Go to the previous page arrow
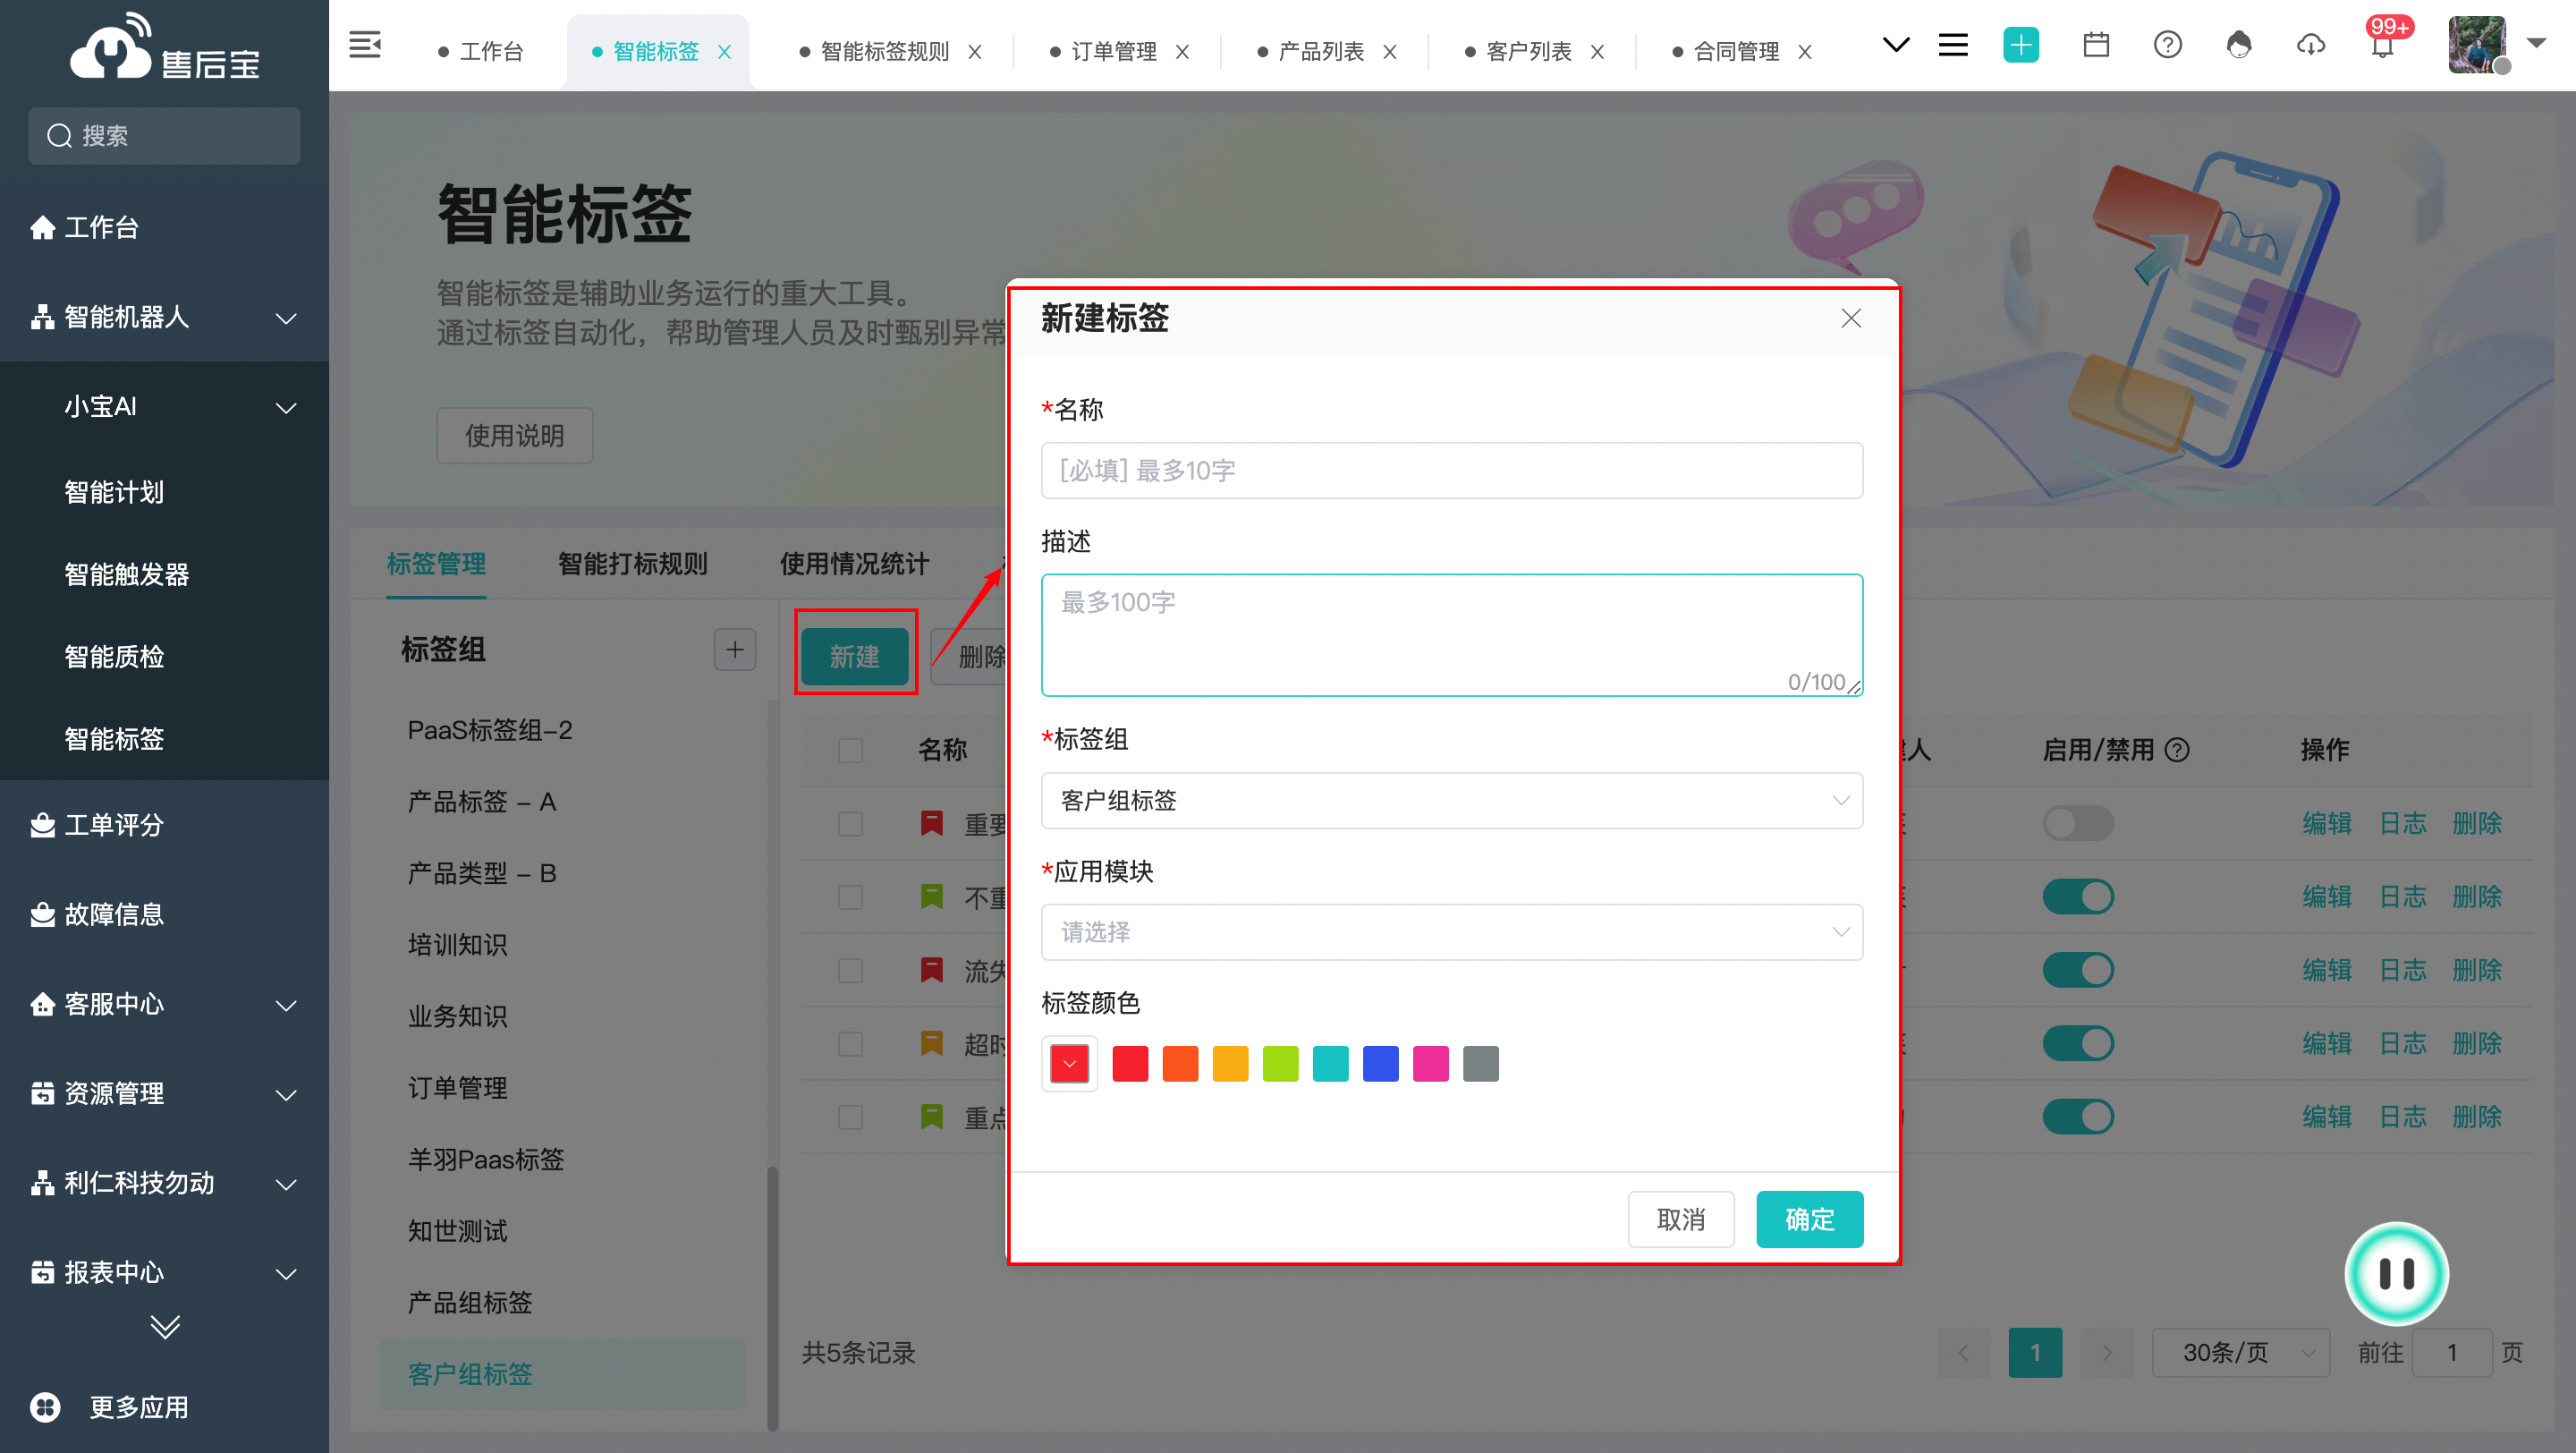 click(1964, 1353)
